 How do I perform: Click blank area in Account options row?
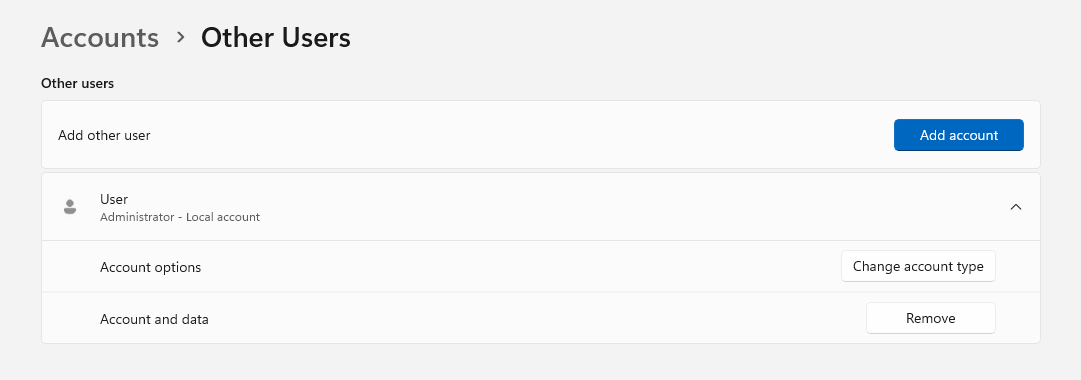[517, 267]
